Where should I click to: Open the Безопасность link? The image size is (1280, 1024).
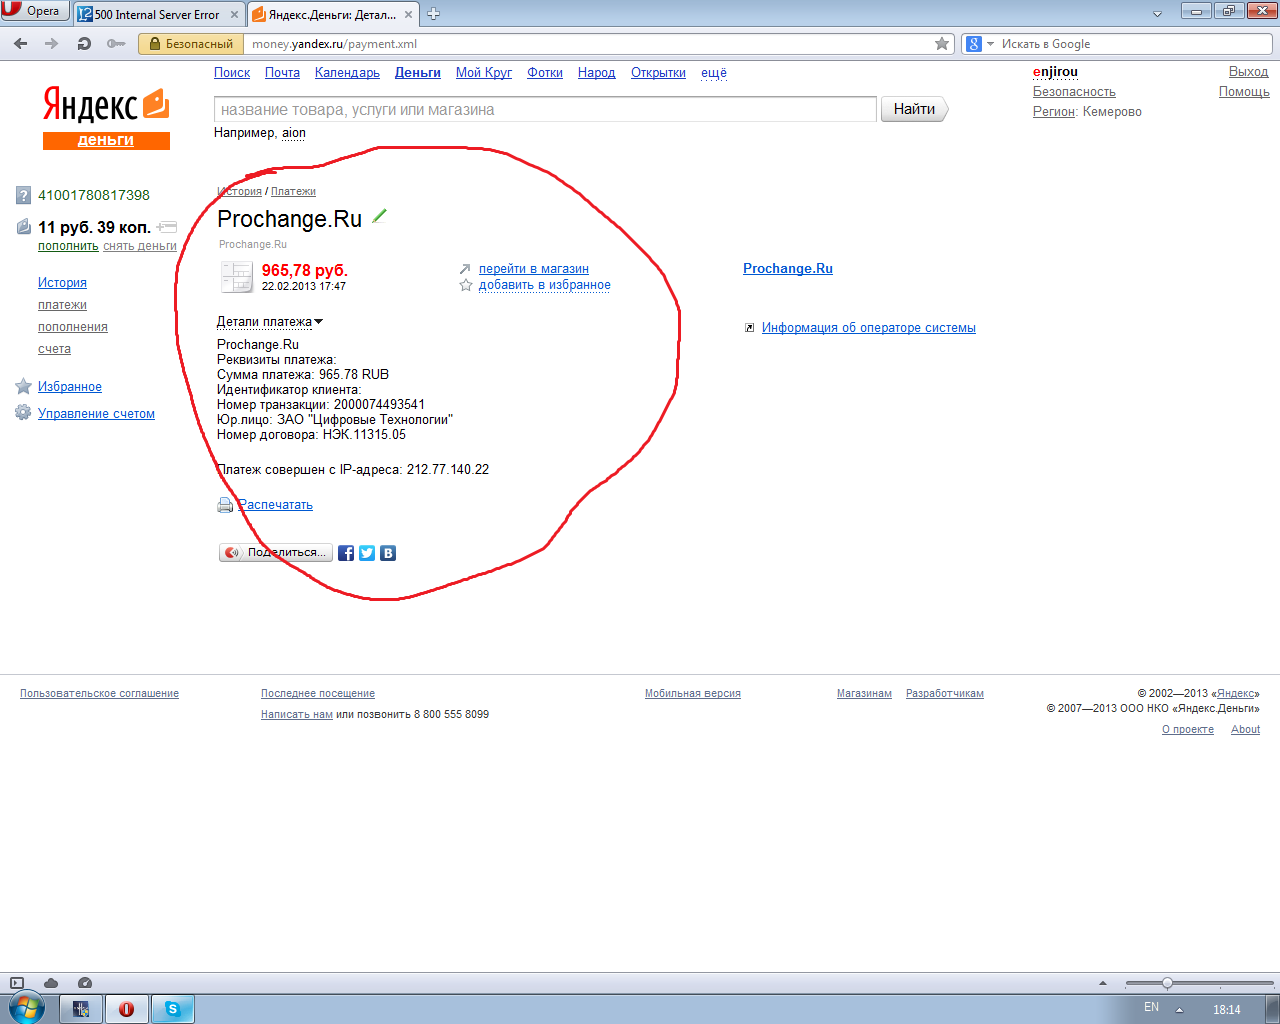tap(1074, 92)
